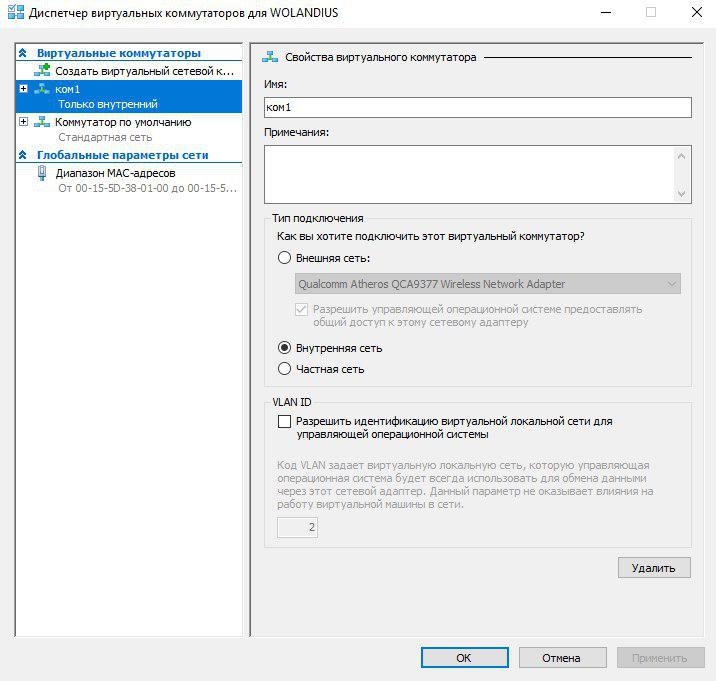This screenshot has width=716, height=681.
Task: Click the ком1 switch network icon
Action: tap(42, 89)
